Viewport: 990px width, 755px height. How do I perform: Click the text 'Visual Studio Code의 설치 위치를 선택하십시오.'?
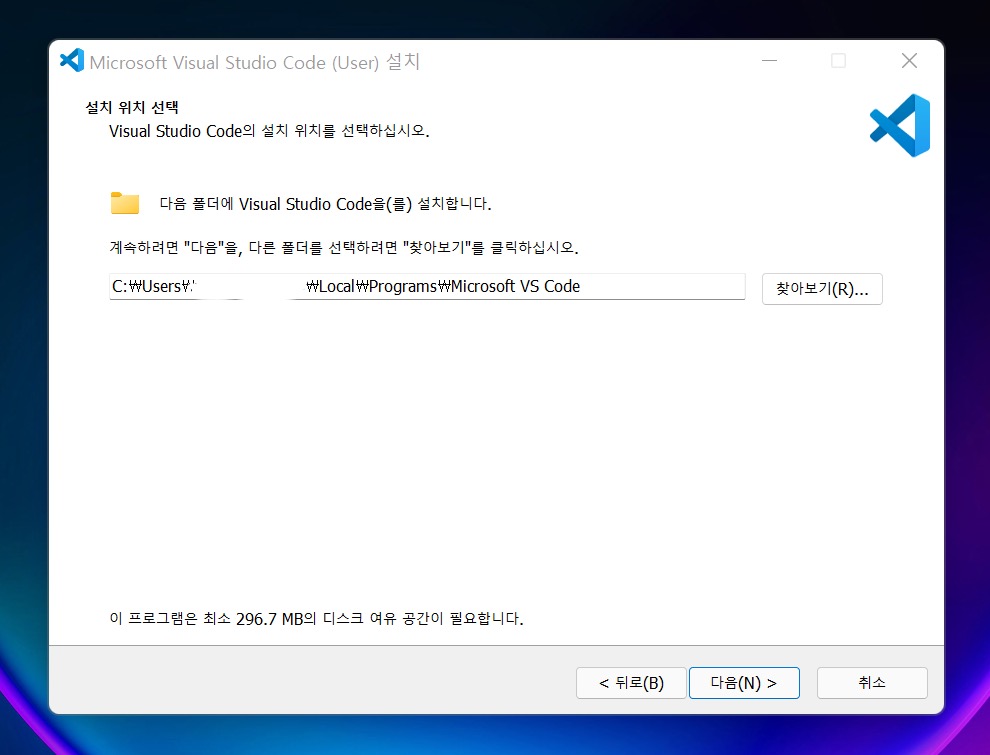[269, 131]
